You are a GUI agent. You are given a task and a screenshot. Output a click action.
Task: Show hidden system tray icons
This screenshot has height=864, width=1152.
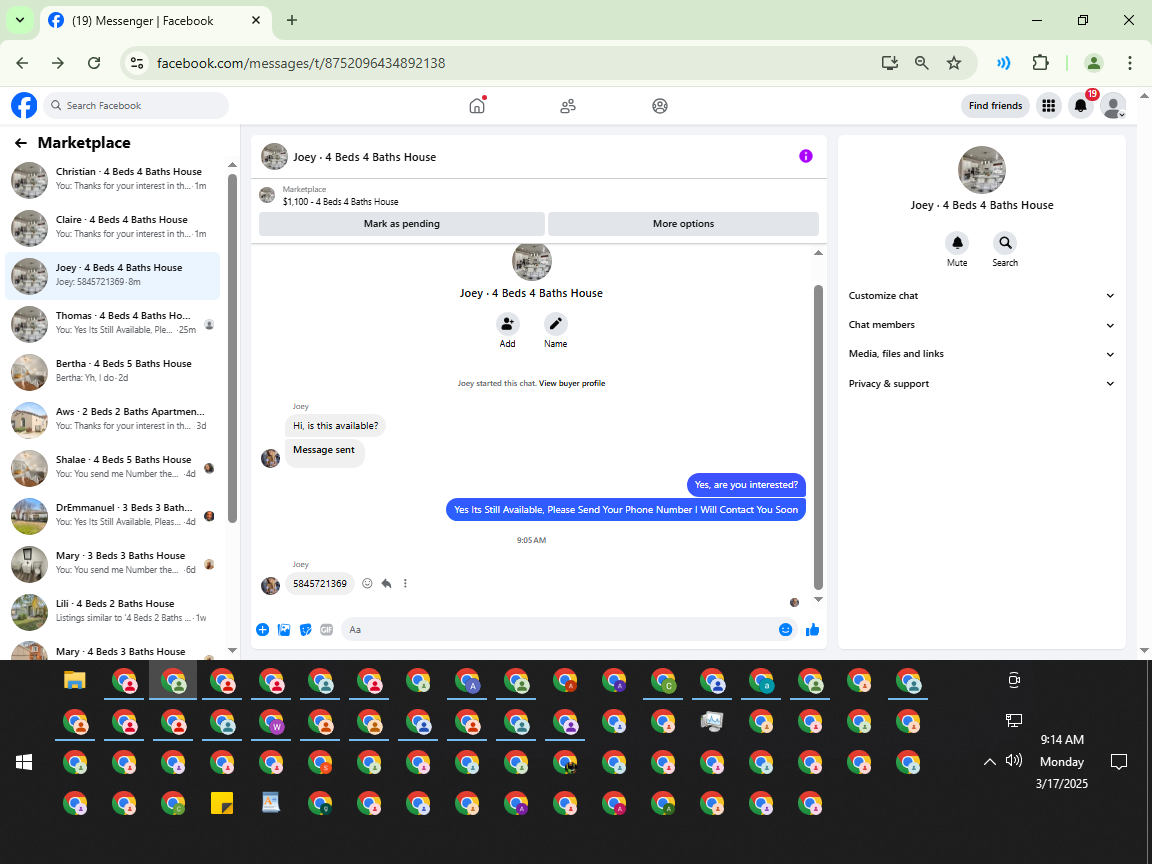tap(990, 762)
